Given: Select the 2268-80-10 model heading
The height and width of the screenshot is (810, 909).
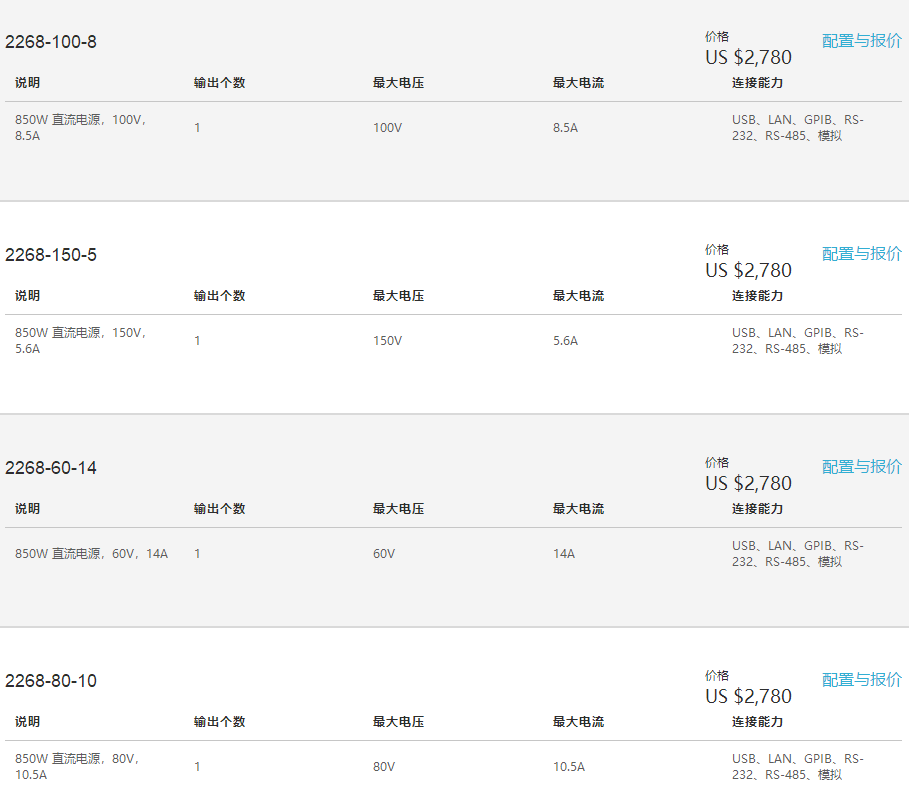Looking at the screenshot, I should pos(51,680).
